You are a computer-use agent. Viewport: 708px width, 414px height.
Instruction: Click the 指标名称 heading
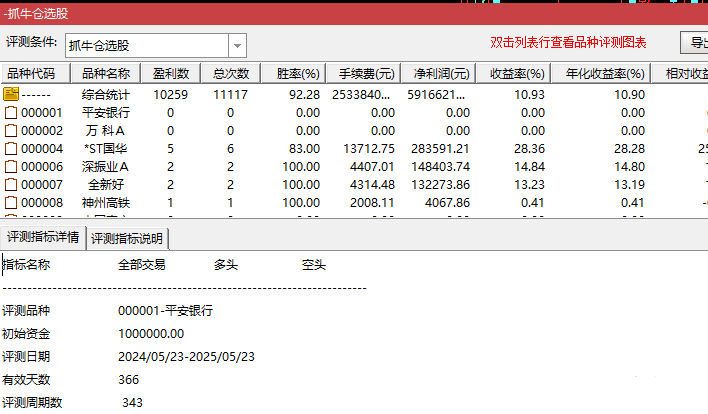[x=26, y=265]
